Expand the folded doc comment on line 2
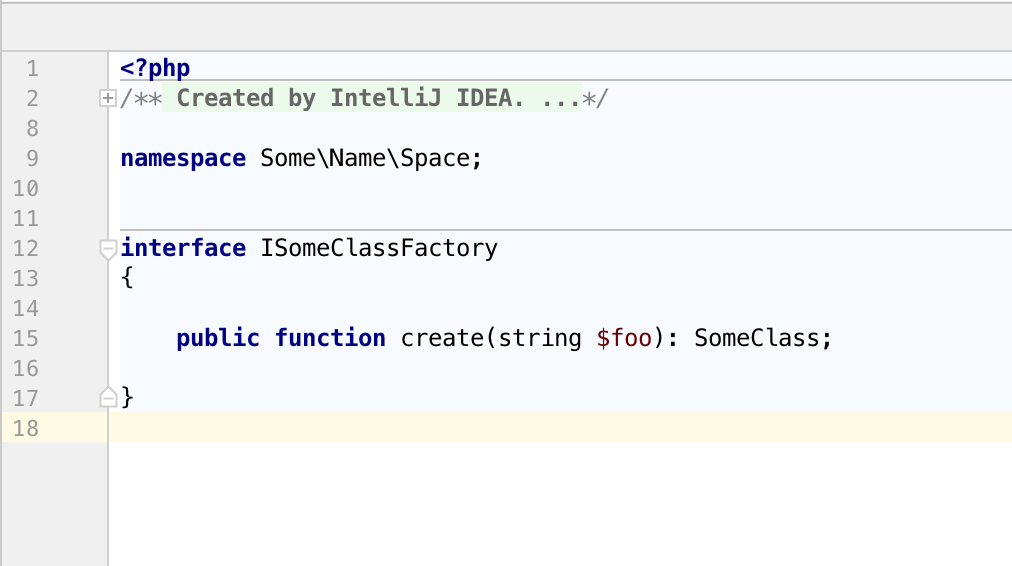 [108, 98]
